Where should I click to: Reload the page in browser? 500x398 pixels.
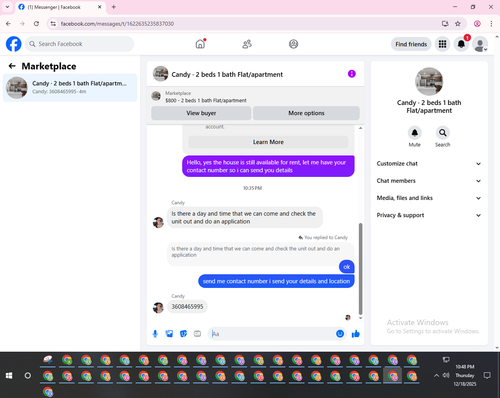[x=36, y=24]
